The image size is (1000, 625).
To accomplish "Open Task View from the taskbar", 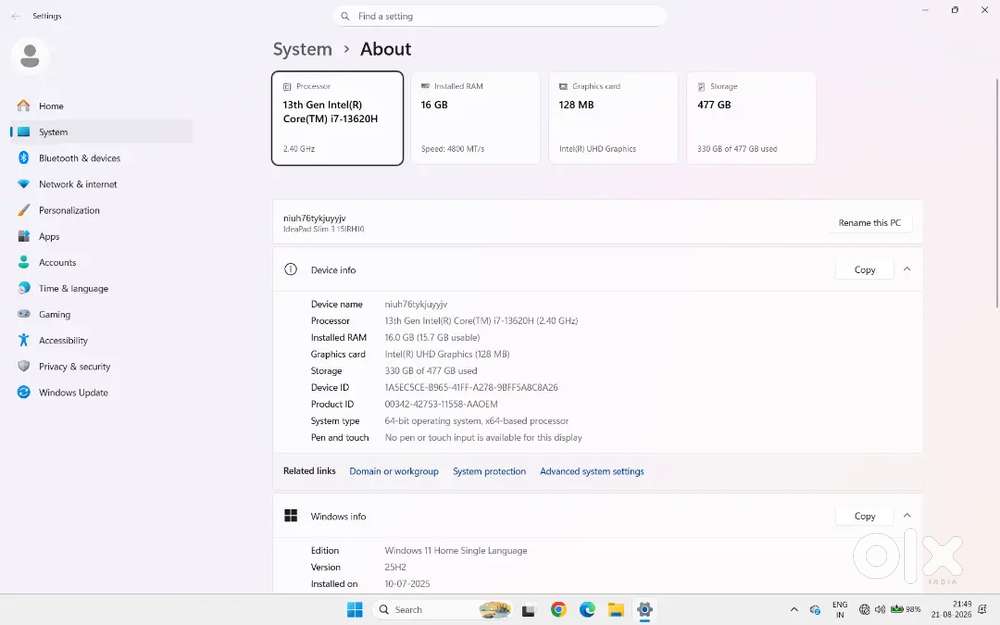I will tap(528, 610).
